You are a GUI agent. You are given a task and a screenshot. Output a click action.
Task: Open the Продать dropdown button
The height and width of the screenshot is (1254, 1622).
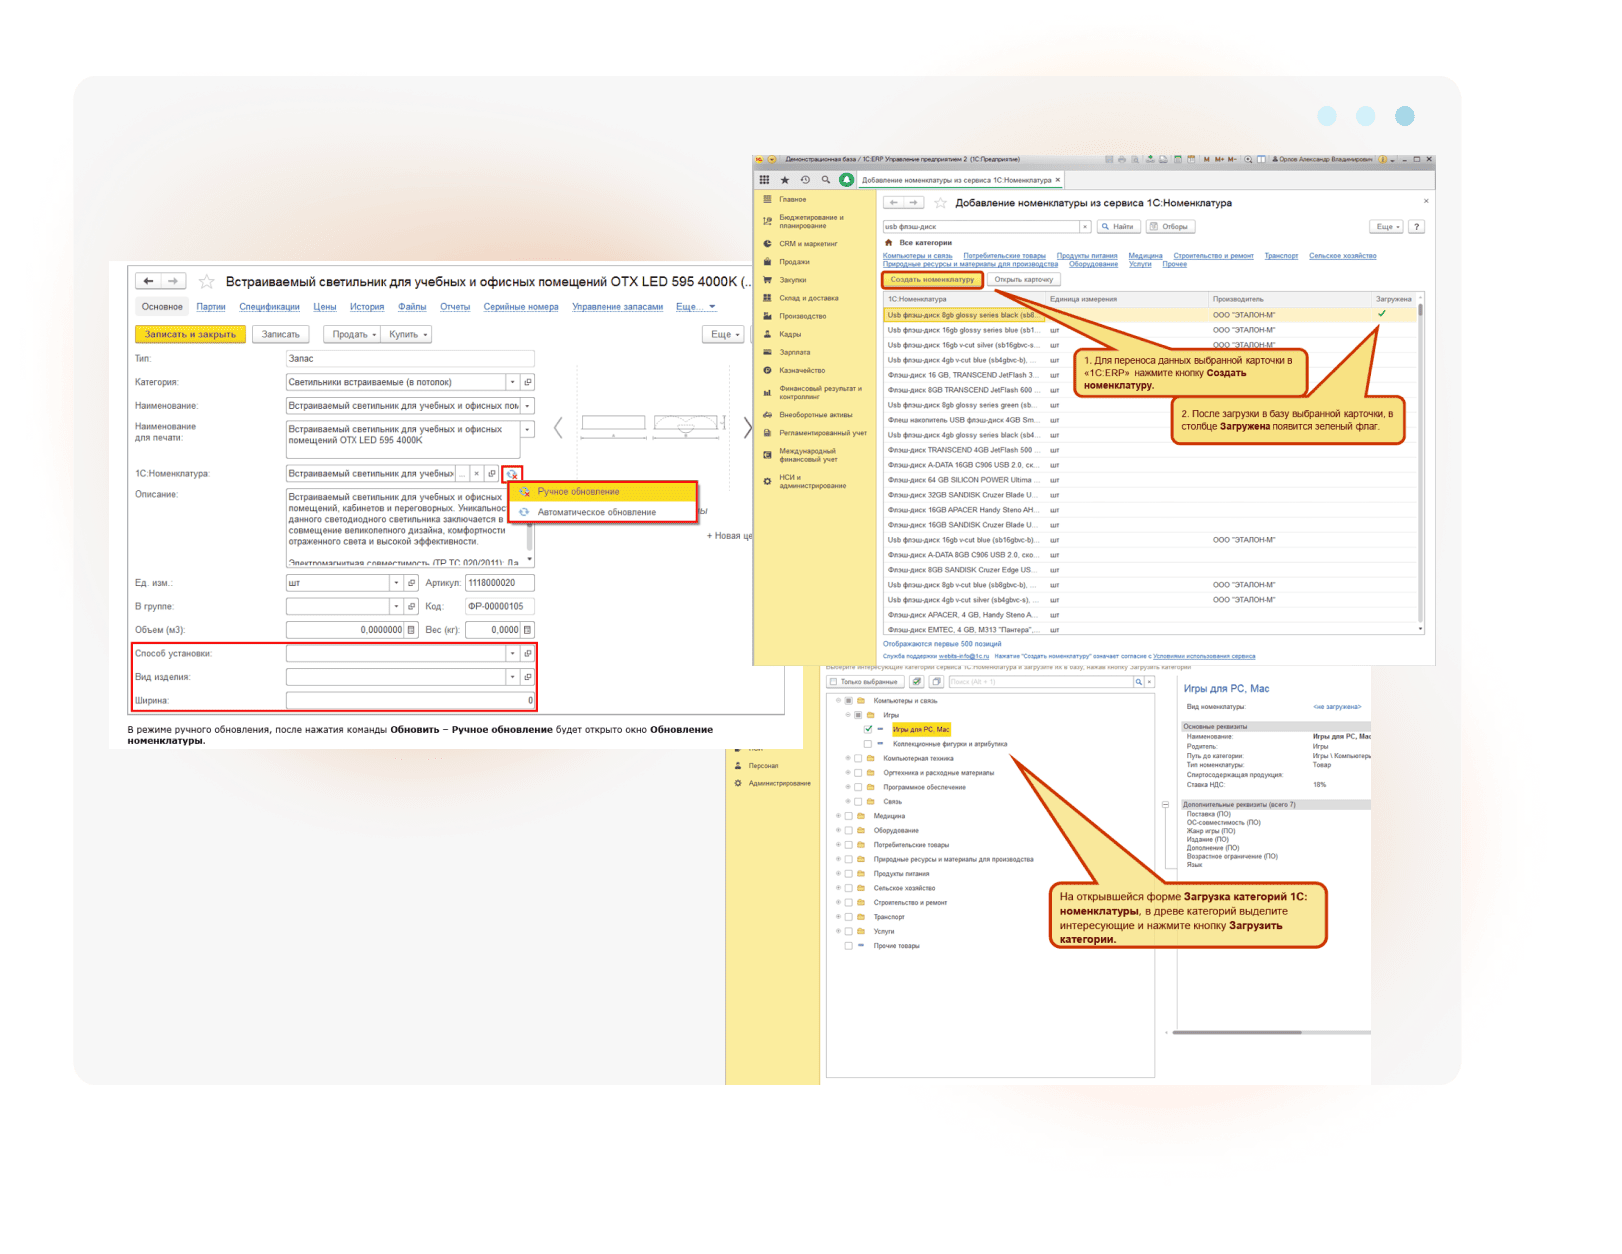(354, 335)
